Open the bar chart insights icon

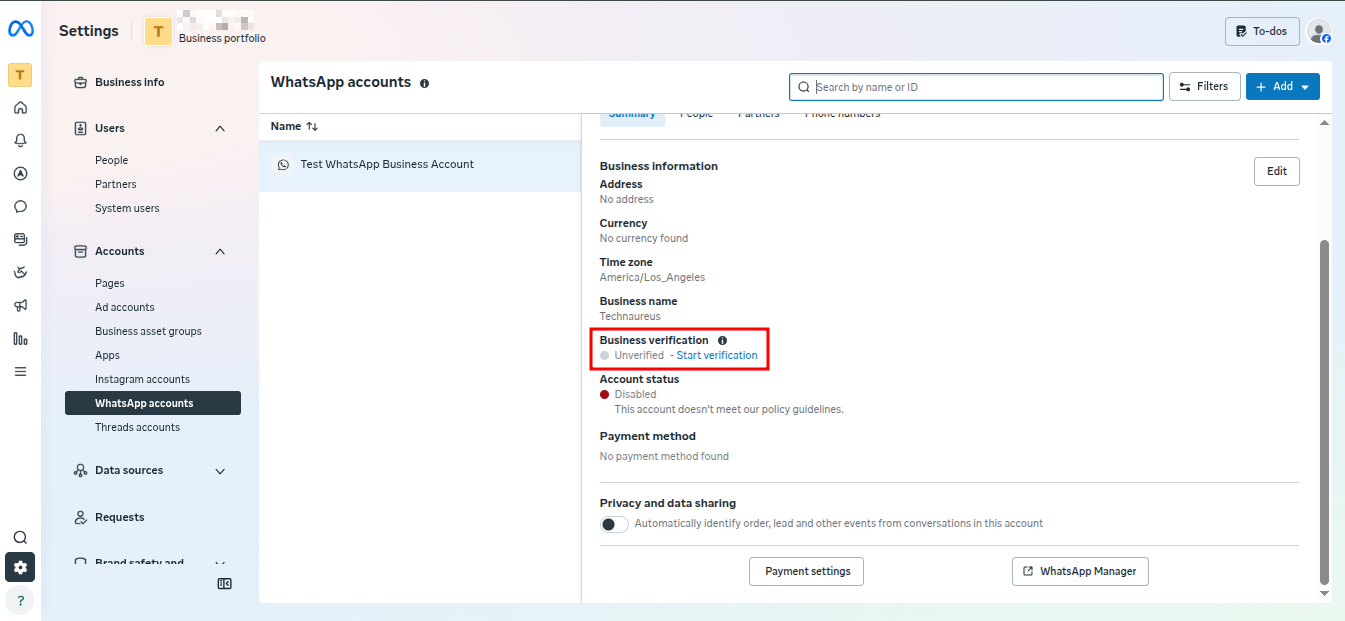[20, 339]
